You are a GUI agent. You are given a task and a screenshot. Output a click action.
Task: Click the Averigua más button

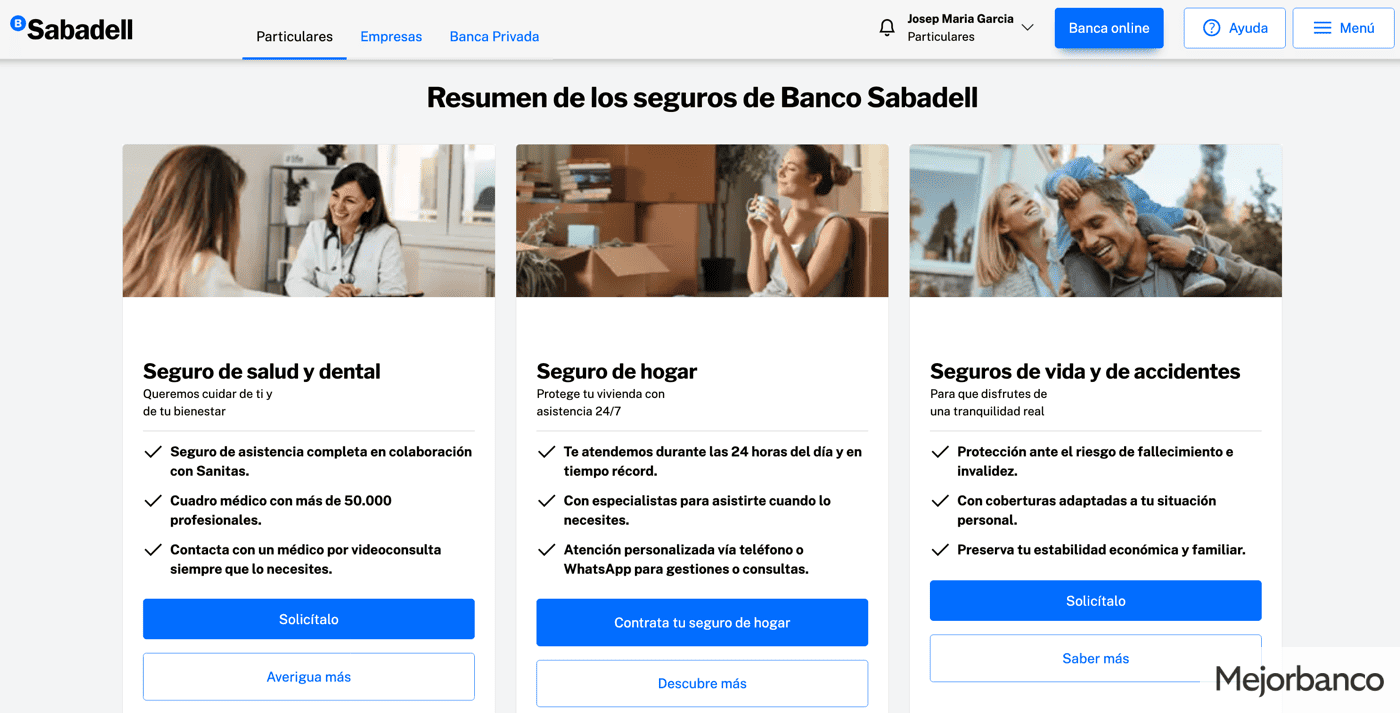[x=308, y=677]
